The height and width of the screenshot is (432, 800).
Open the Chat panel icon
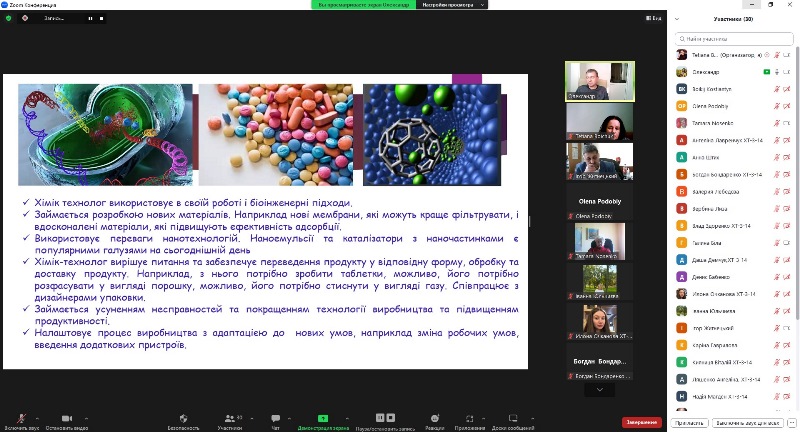tap(275, 417)
